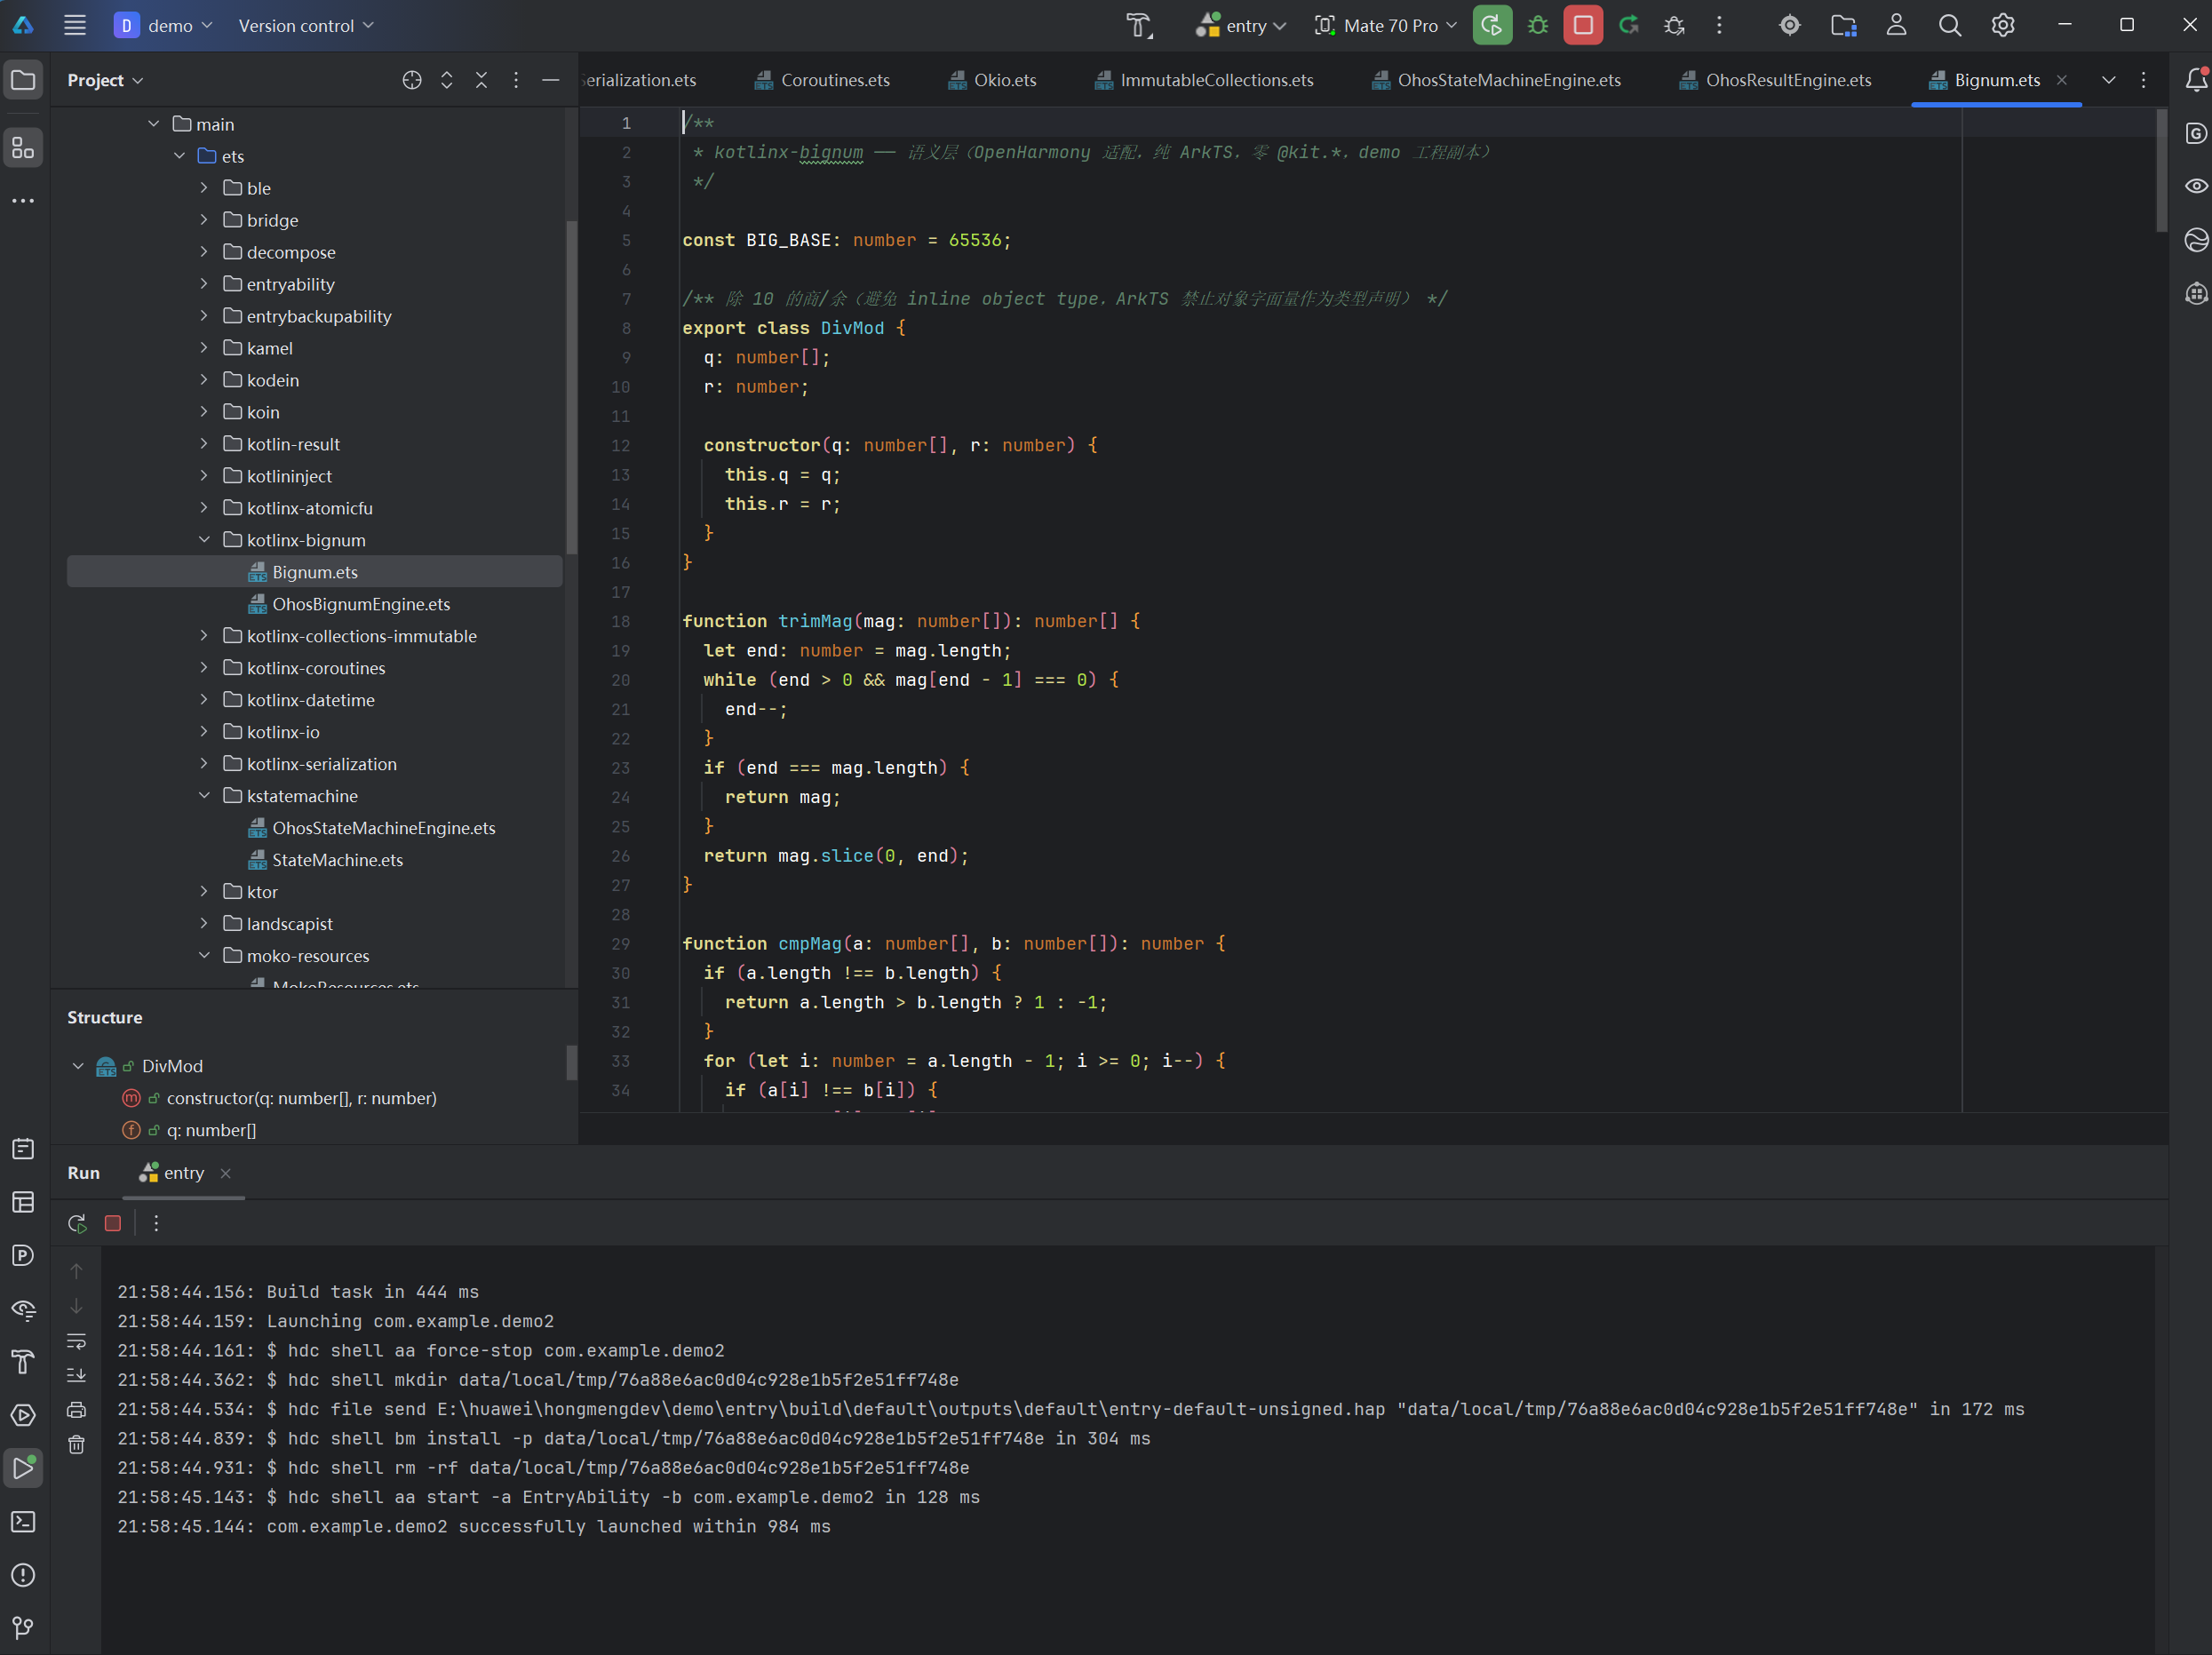The image size is (2212, 1655).
Task: Open the Mate 70 Pro device dropdown
Action: (1386, 26)
